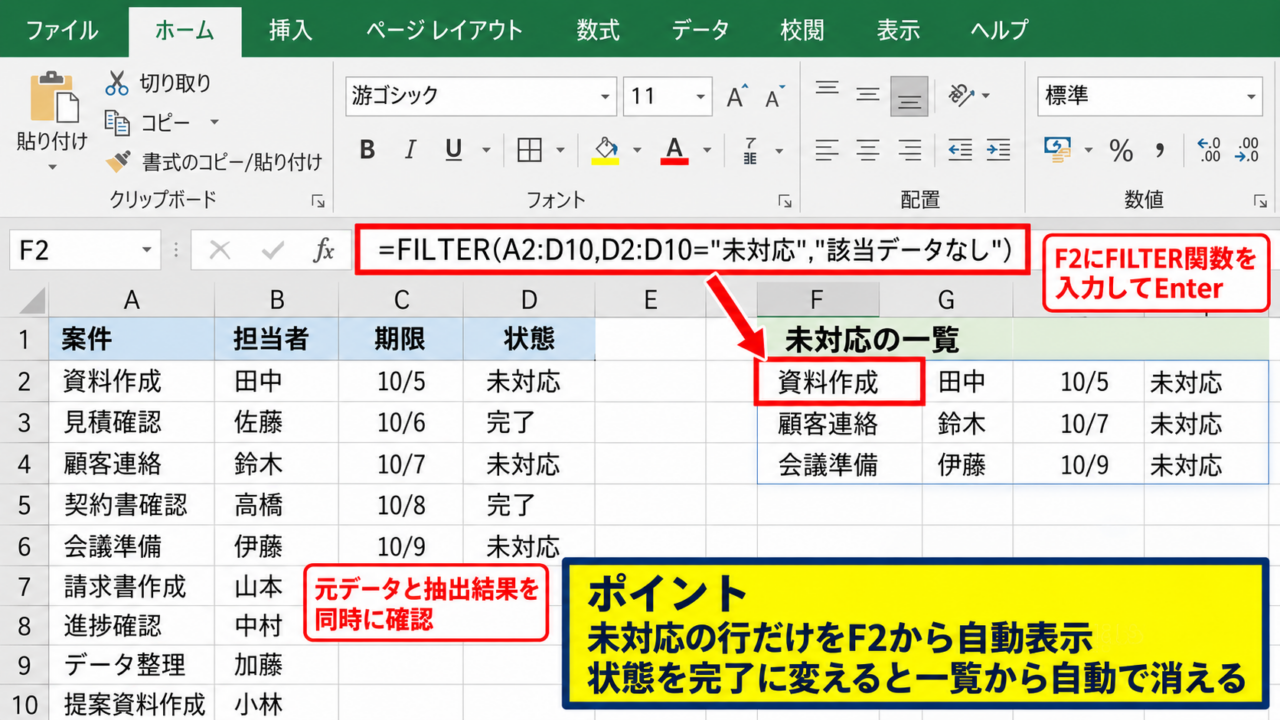
Task: Align text to bottom of cell
Action: point(909,98)
